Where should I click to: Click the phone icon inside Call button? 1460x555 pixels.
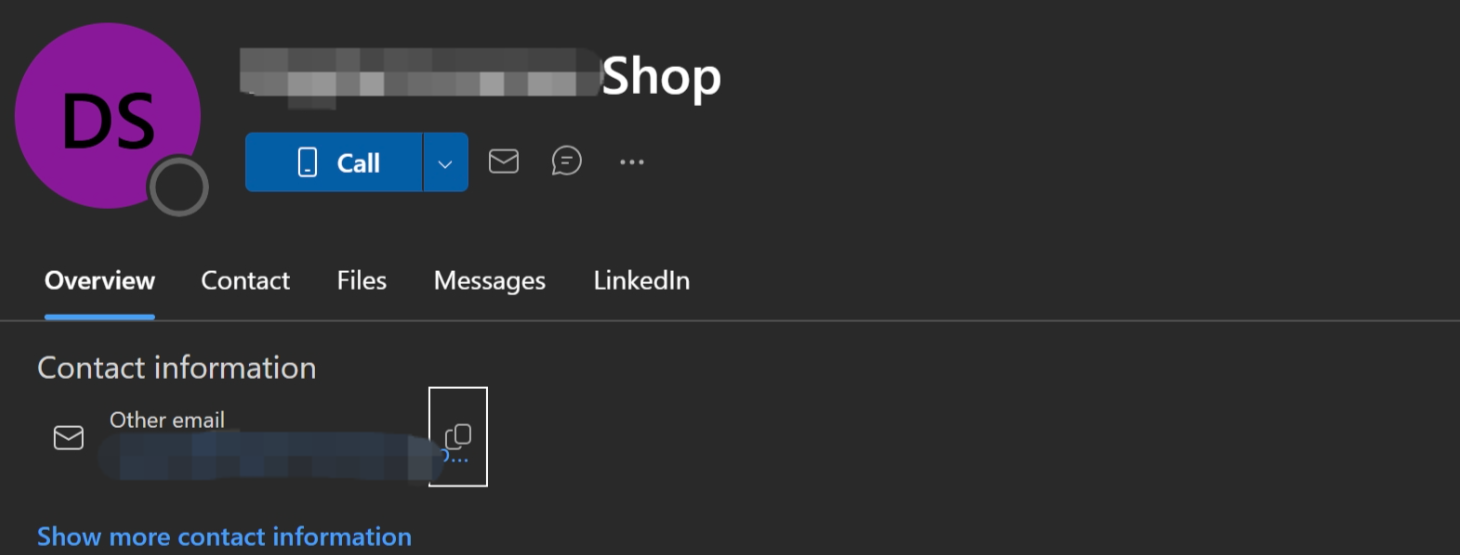point(307,162)
